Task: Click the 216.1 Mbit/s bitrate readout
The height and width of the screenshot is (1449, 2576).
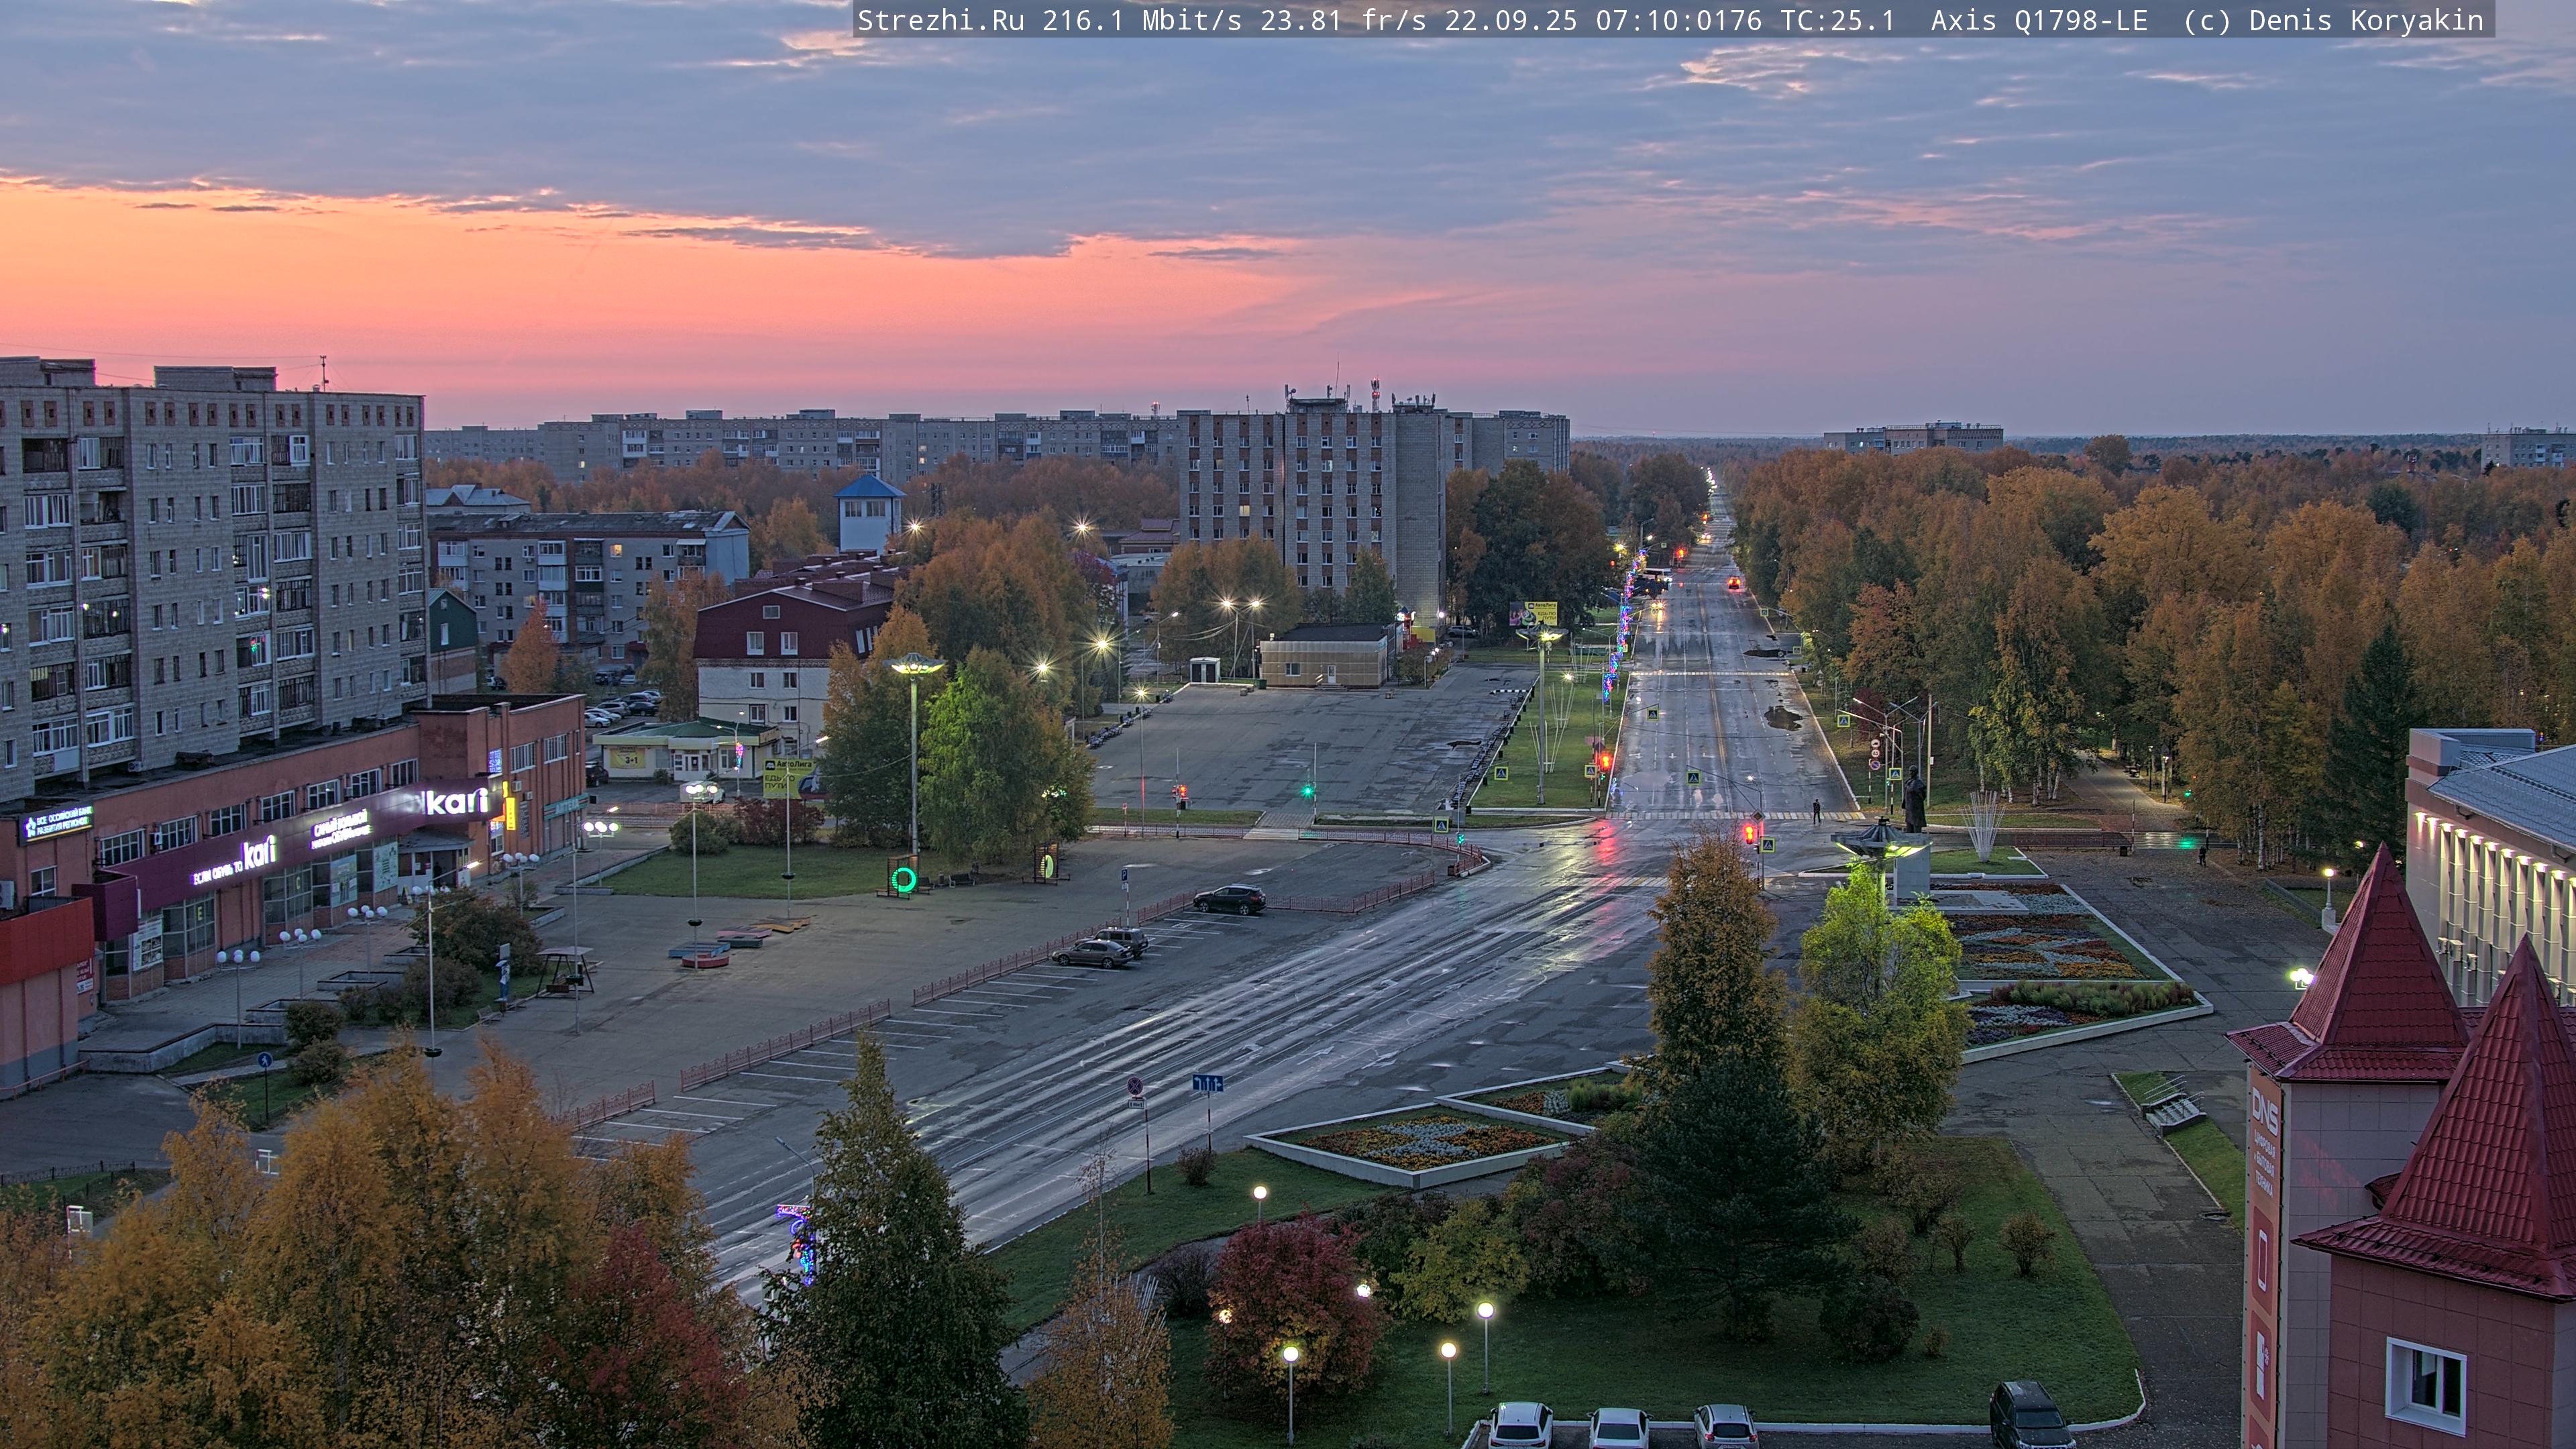Action: click(x=1141, y=20)
